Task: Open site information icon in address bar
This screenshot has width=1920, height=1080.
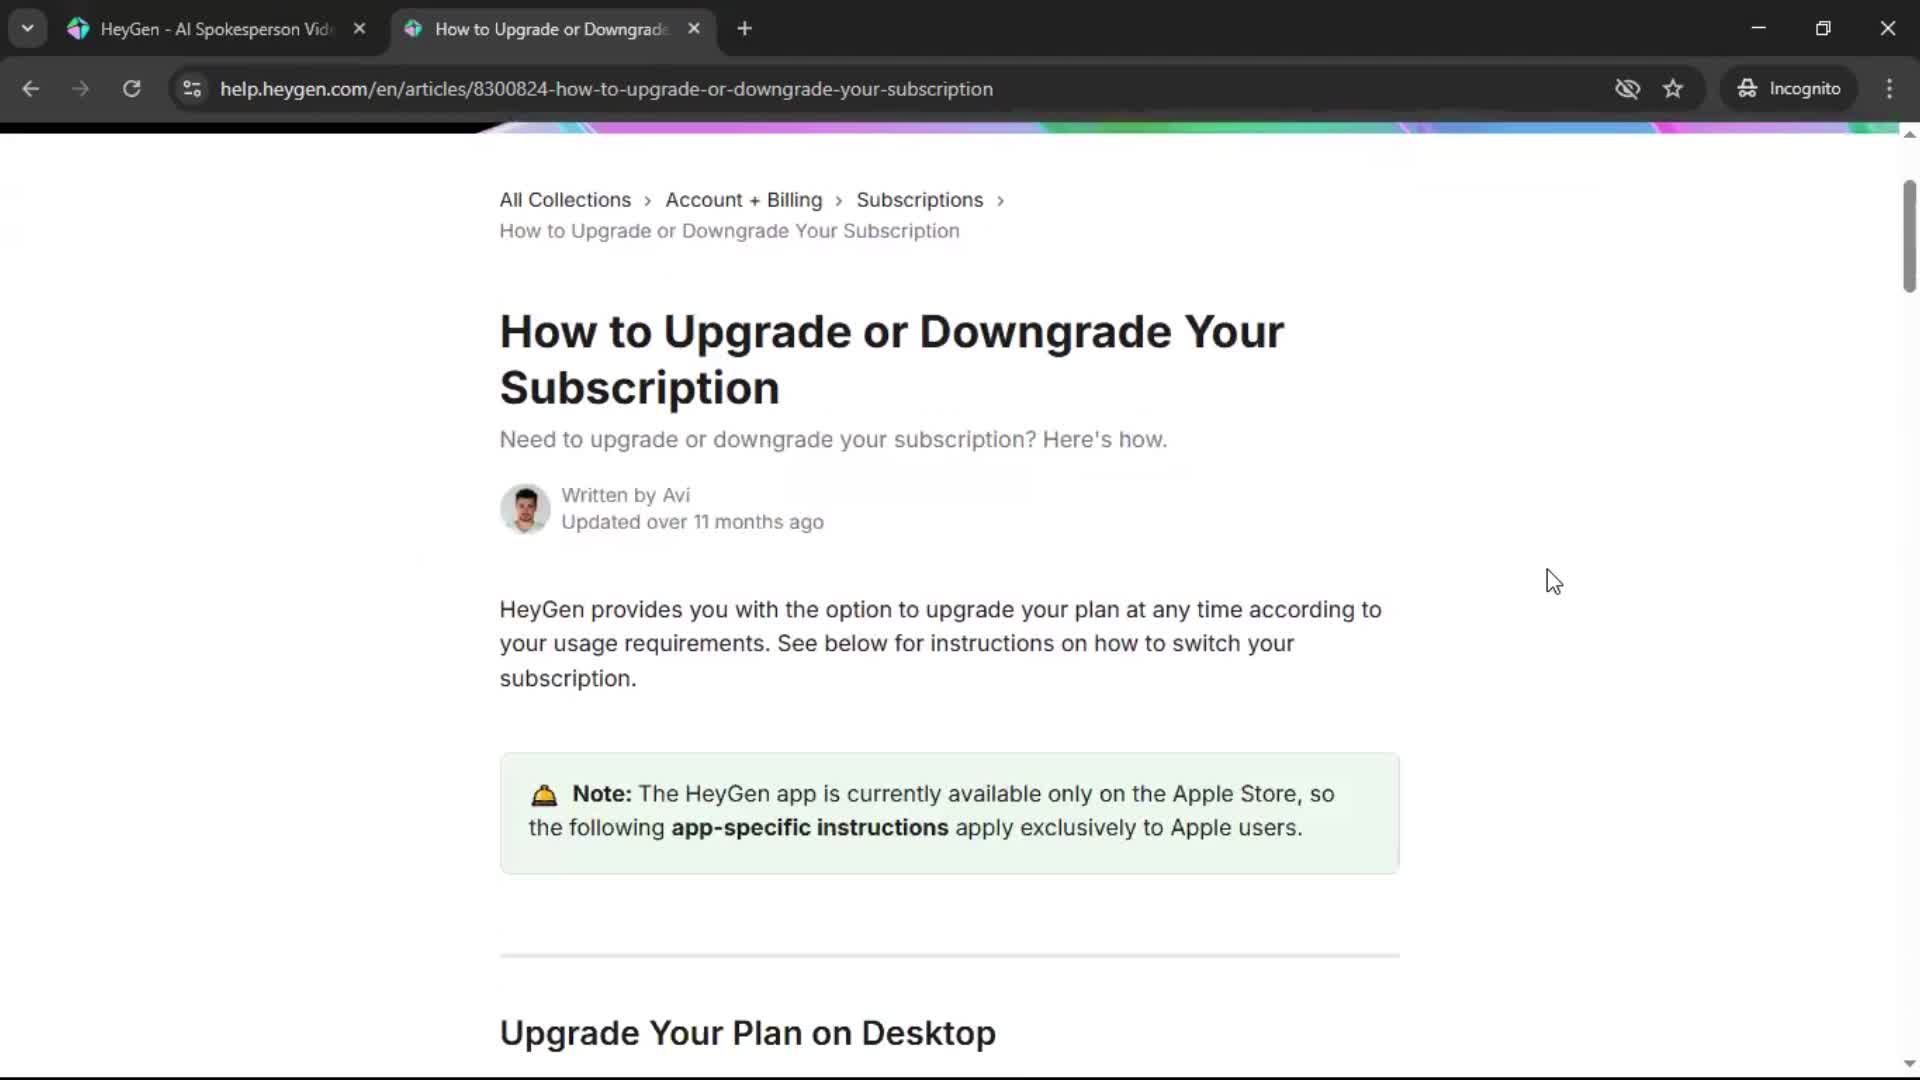Action: (192, 89)
